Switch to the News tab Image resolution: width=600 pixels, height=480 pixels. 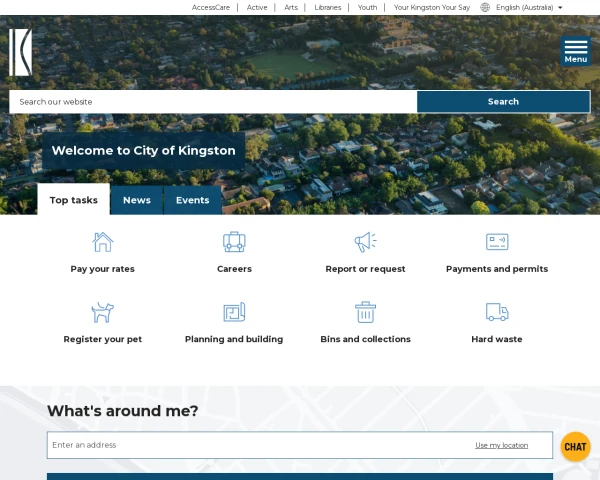pyautogui.click(x=137, y=200)
